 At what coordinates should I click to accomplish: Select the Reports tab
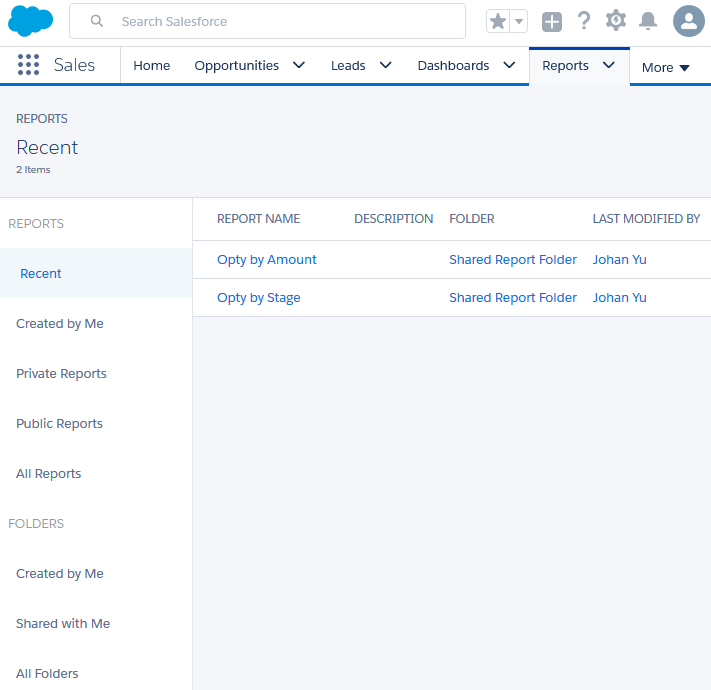[565, 66]
